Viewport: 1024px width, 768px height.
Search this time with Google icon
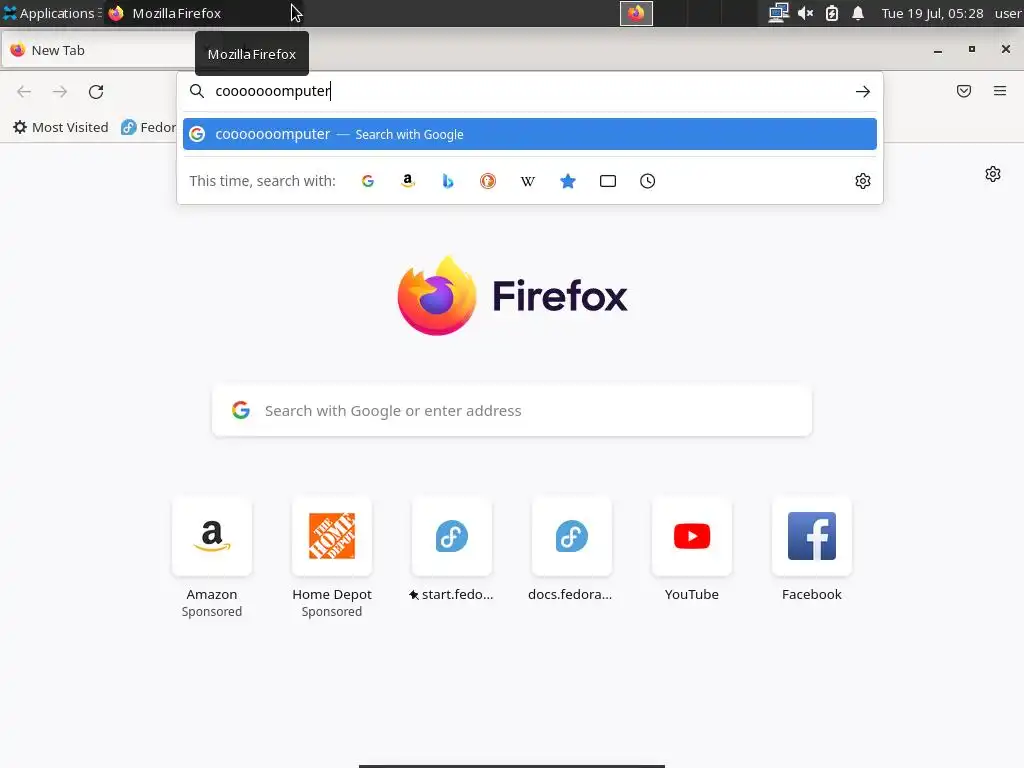tap(368, 181)
